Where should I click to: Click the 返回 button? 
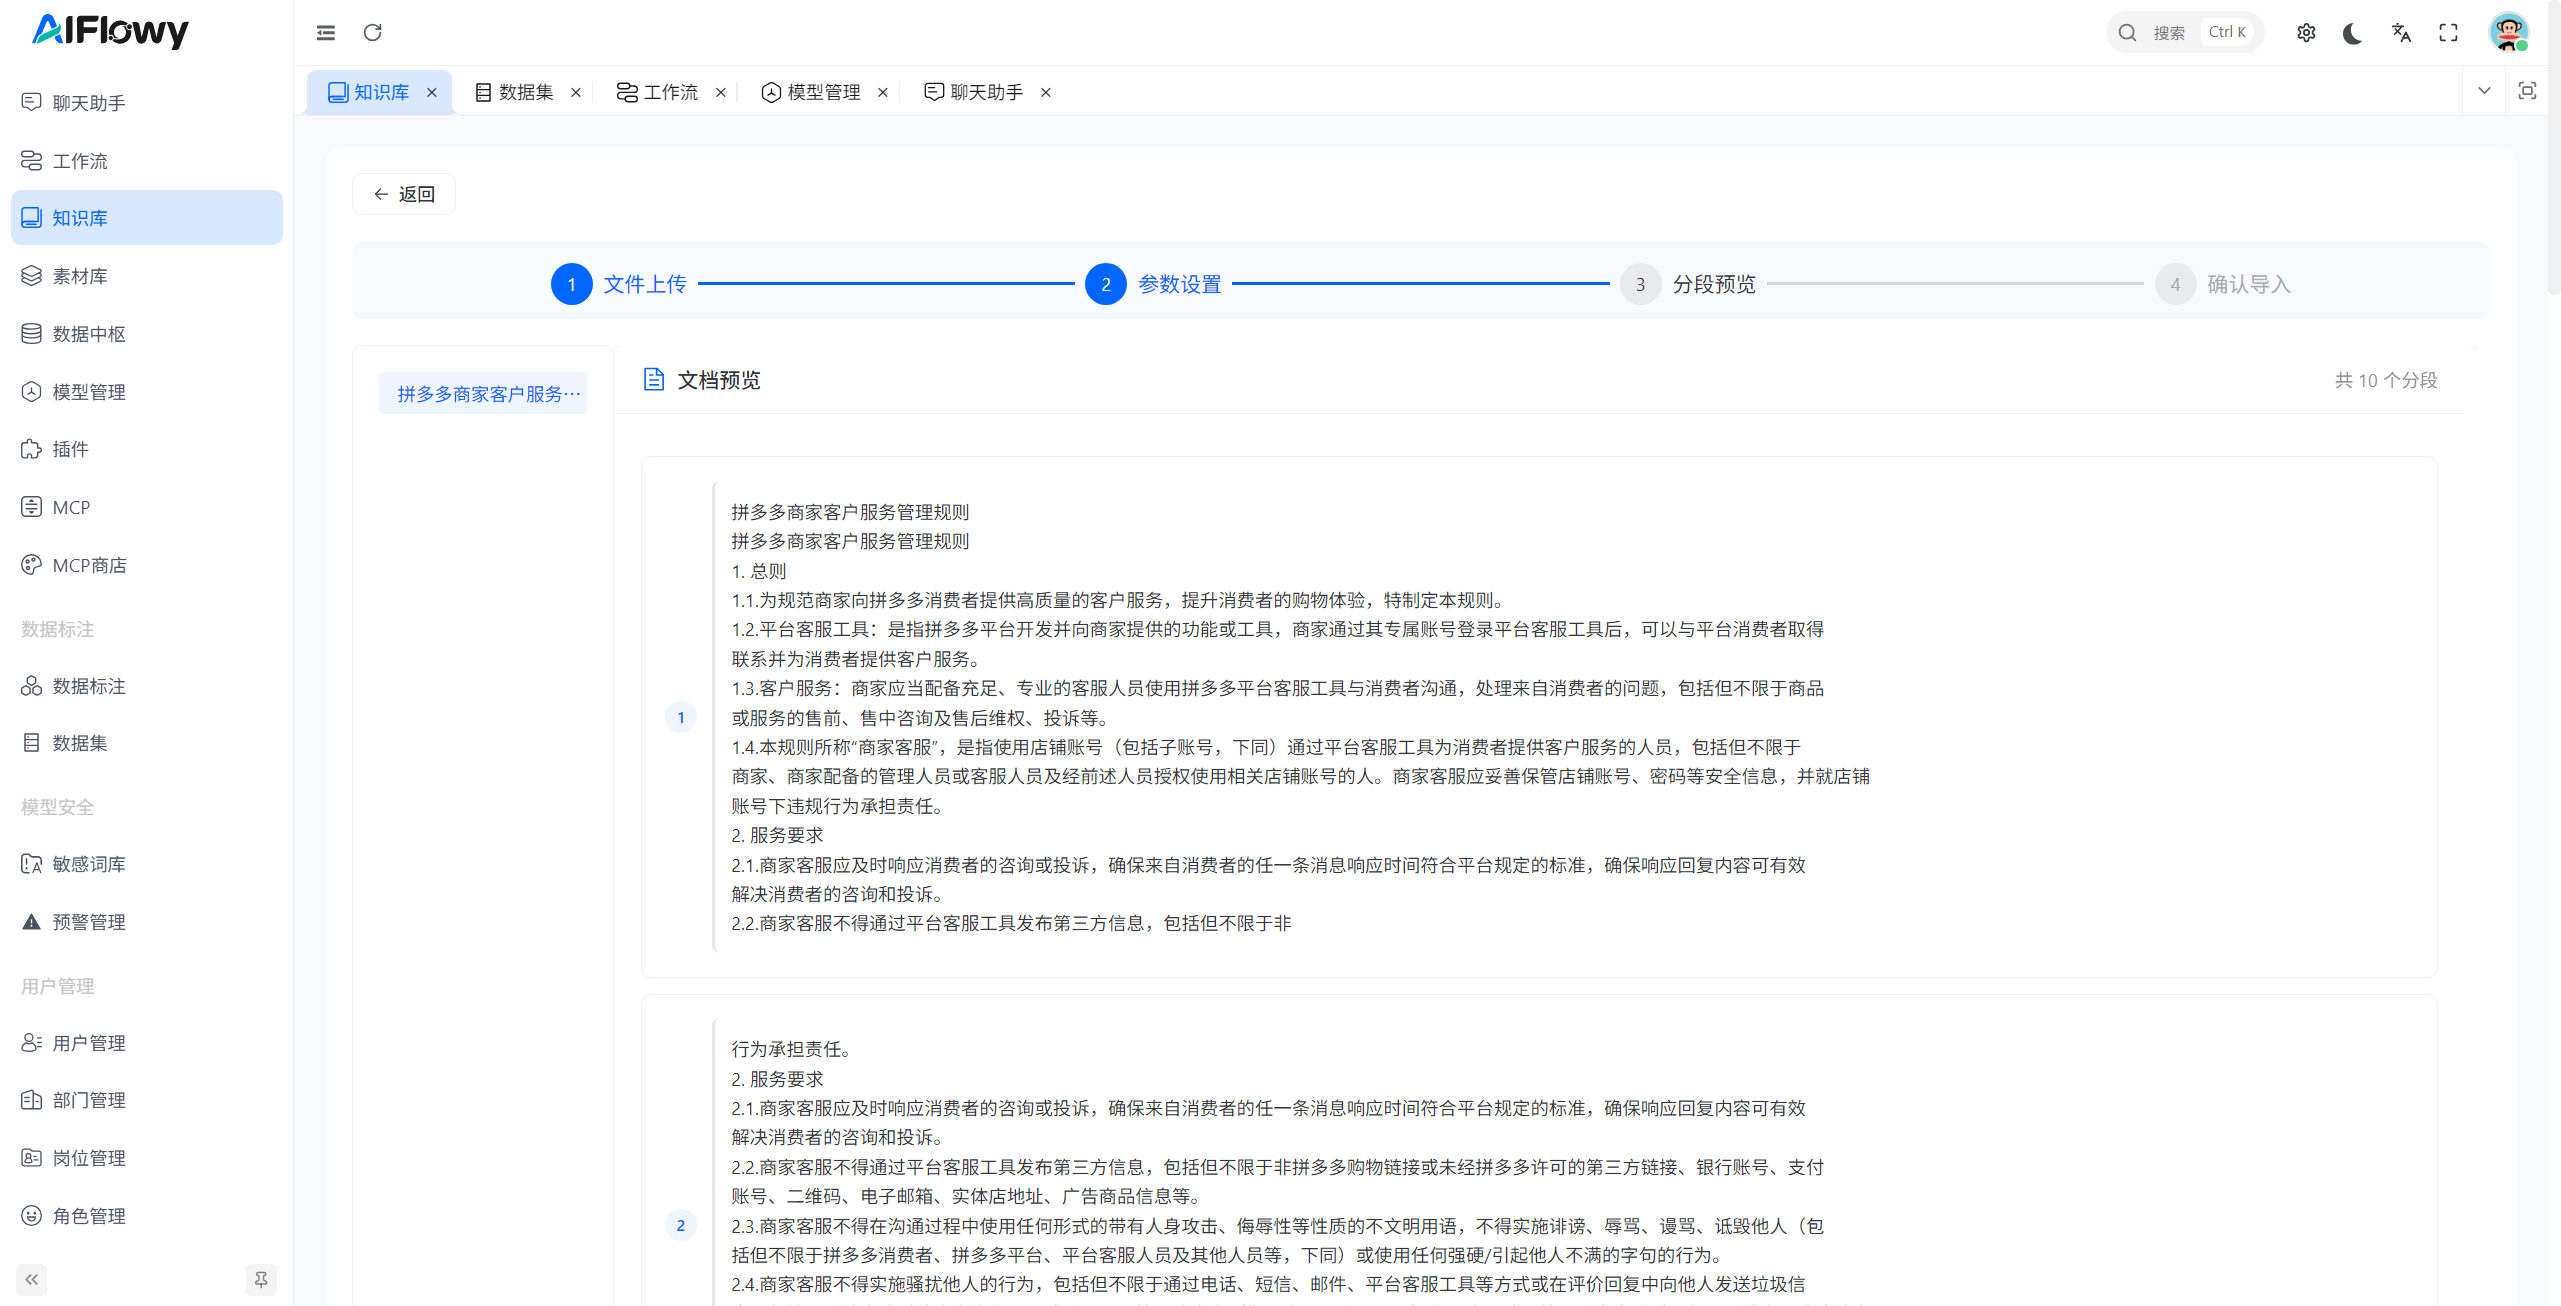(403, 193)
